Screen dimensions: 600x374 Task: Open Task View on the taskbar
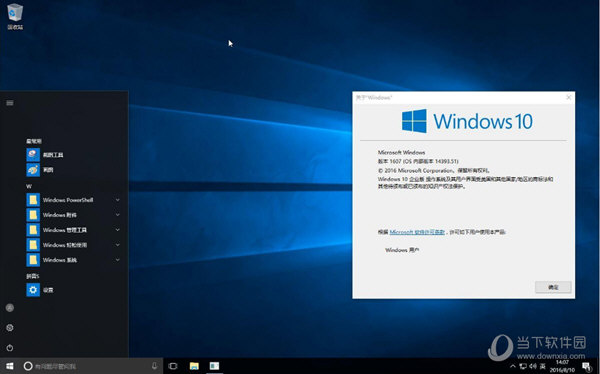click(x=173, y=366)
